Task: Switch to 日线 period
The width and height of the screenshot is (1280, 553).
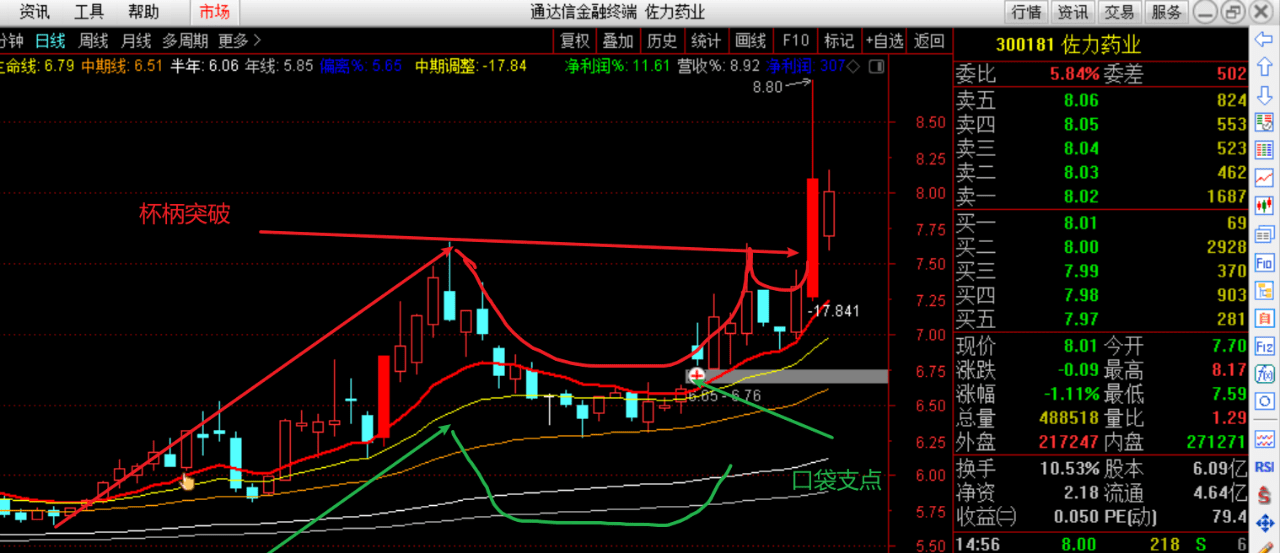Action: 50,40
